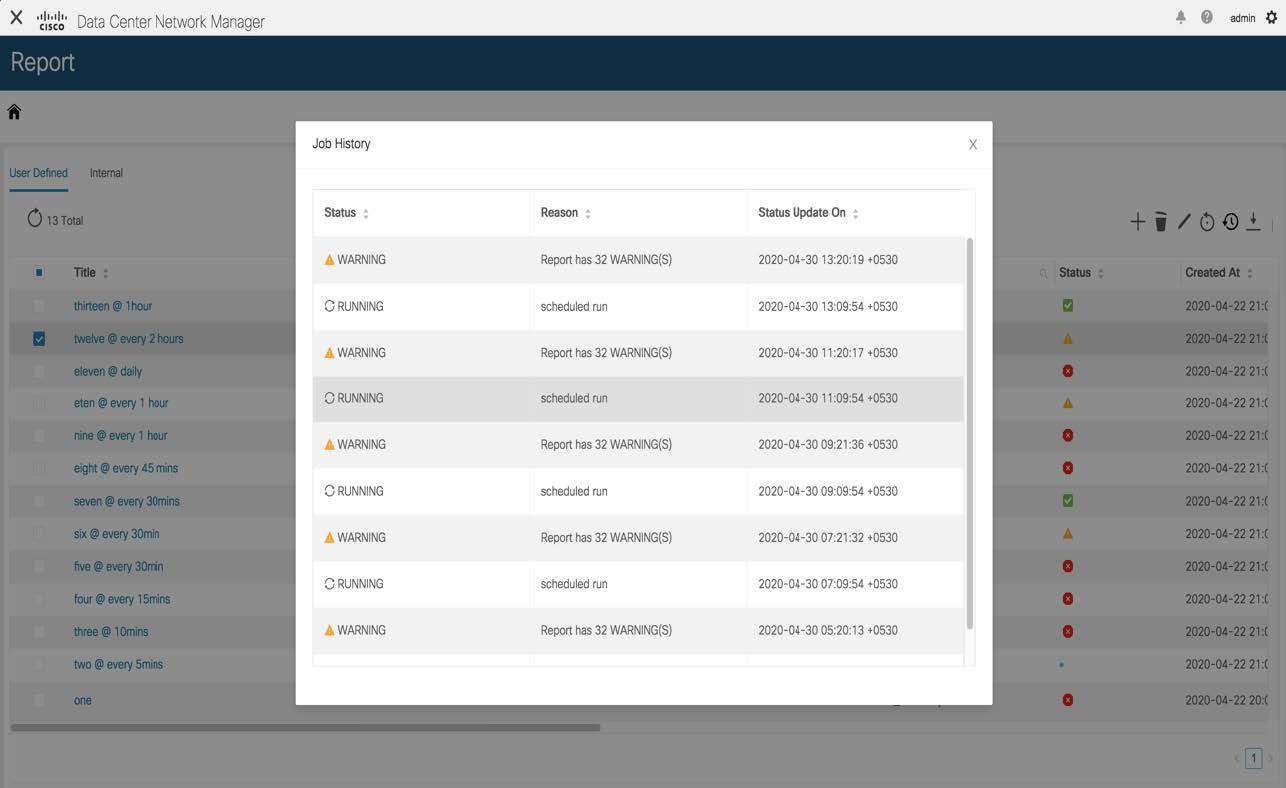Click the add new report icon
Screen dimensions: 1286x788
(x=1137, y=222)
